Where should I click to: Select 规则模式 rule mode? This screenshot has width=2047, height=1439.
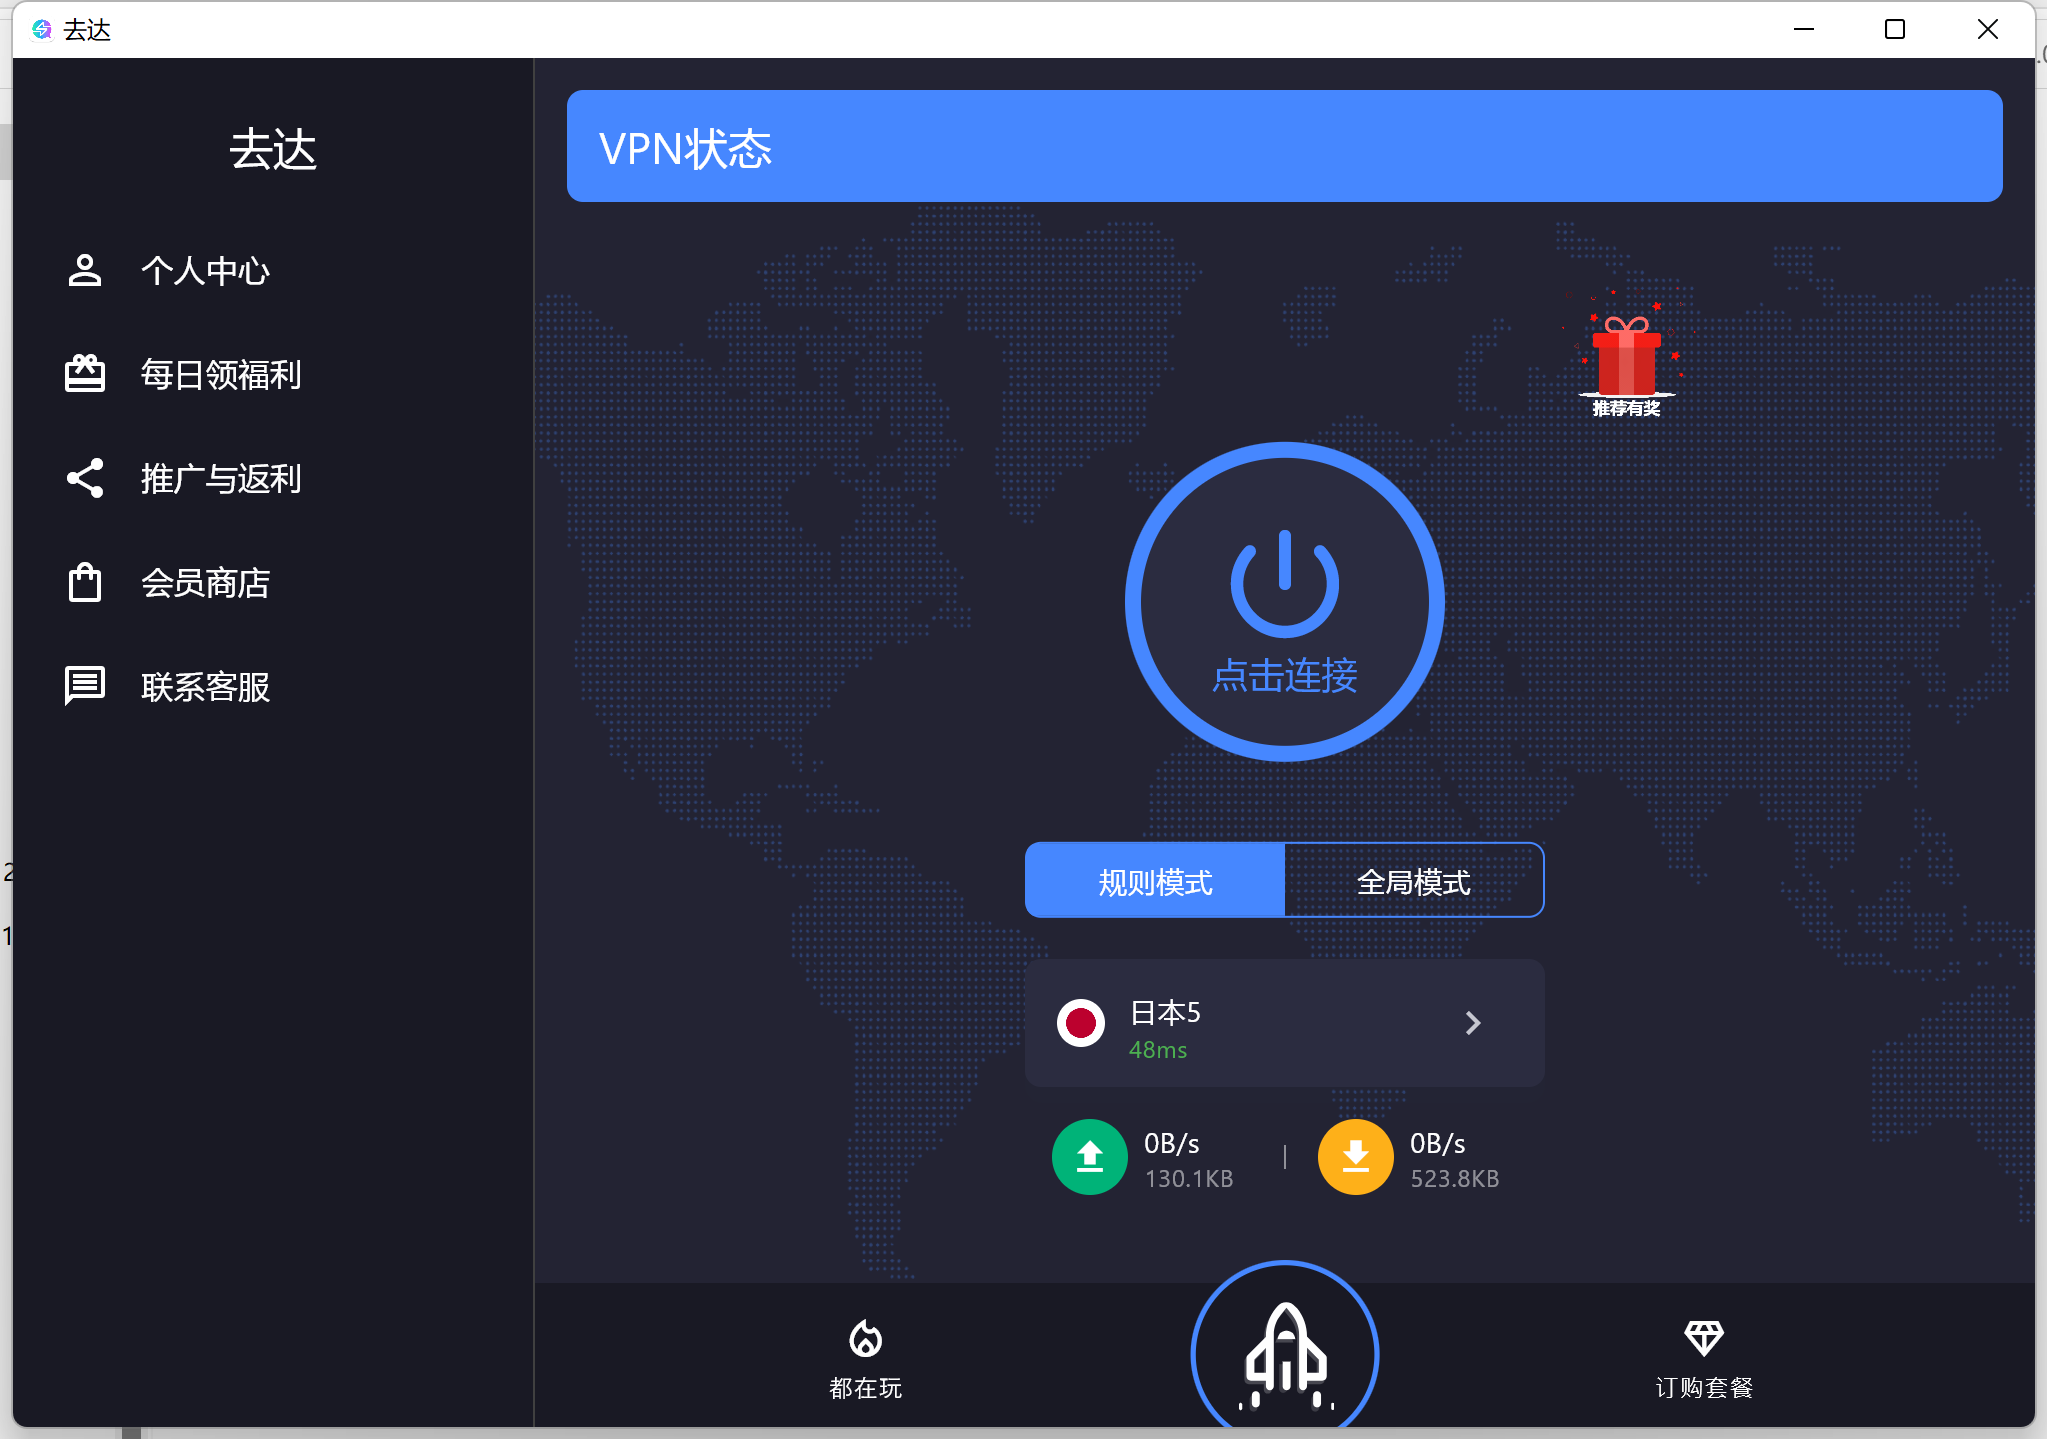[1155, 881]
